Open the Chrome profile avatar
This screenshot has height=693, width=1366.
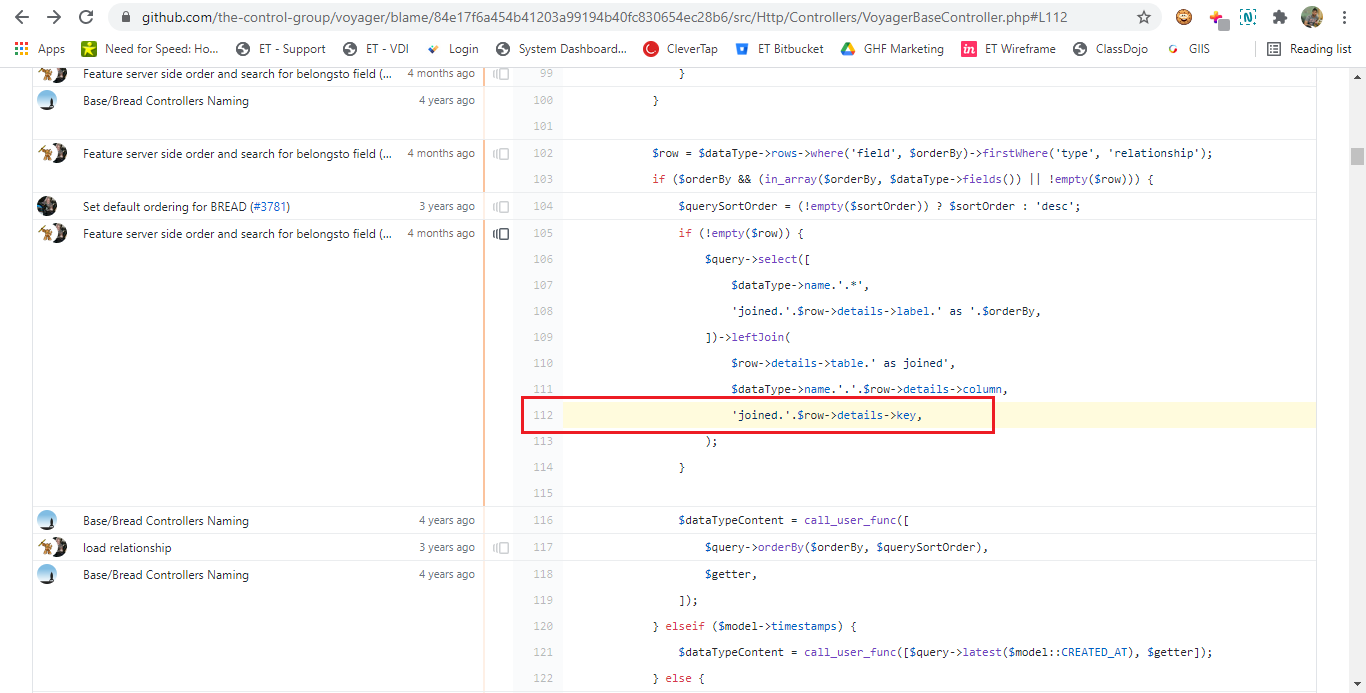1312,17
